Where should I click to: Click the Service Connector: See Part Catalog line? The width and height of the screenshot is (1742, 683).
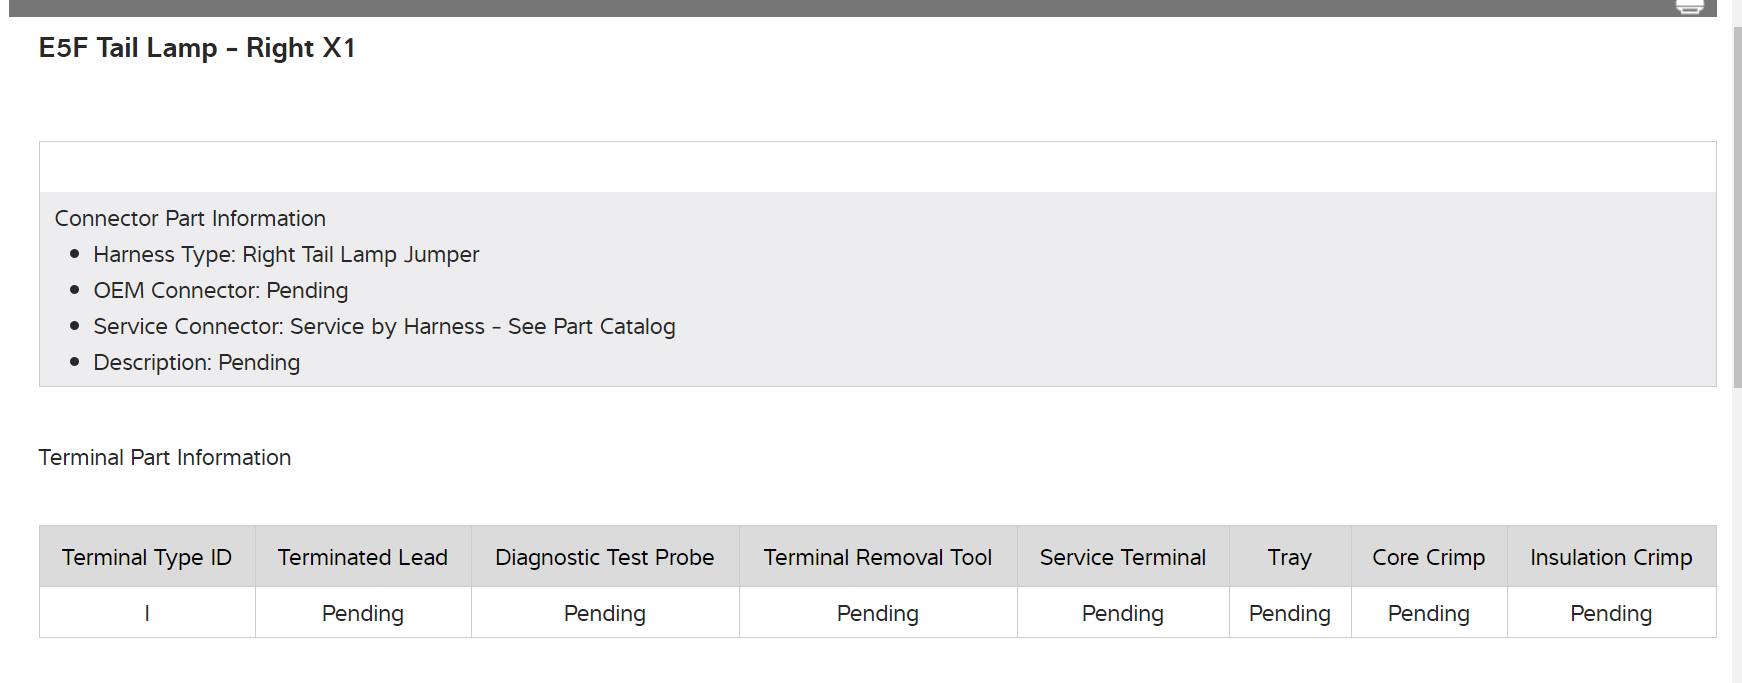[x=384, y=327]
